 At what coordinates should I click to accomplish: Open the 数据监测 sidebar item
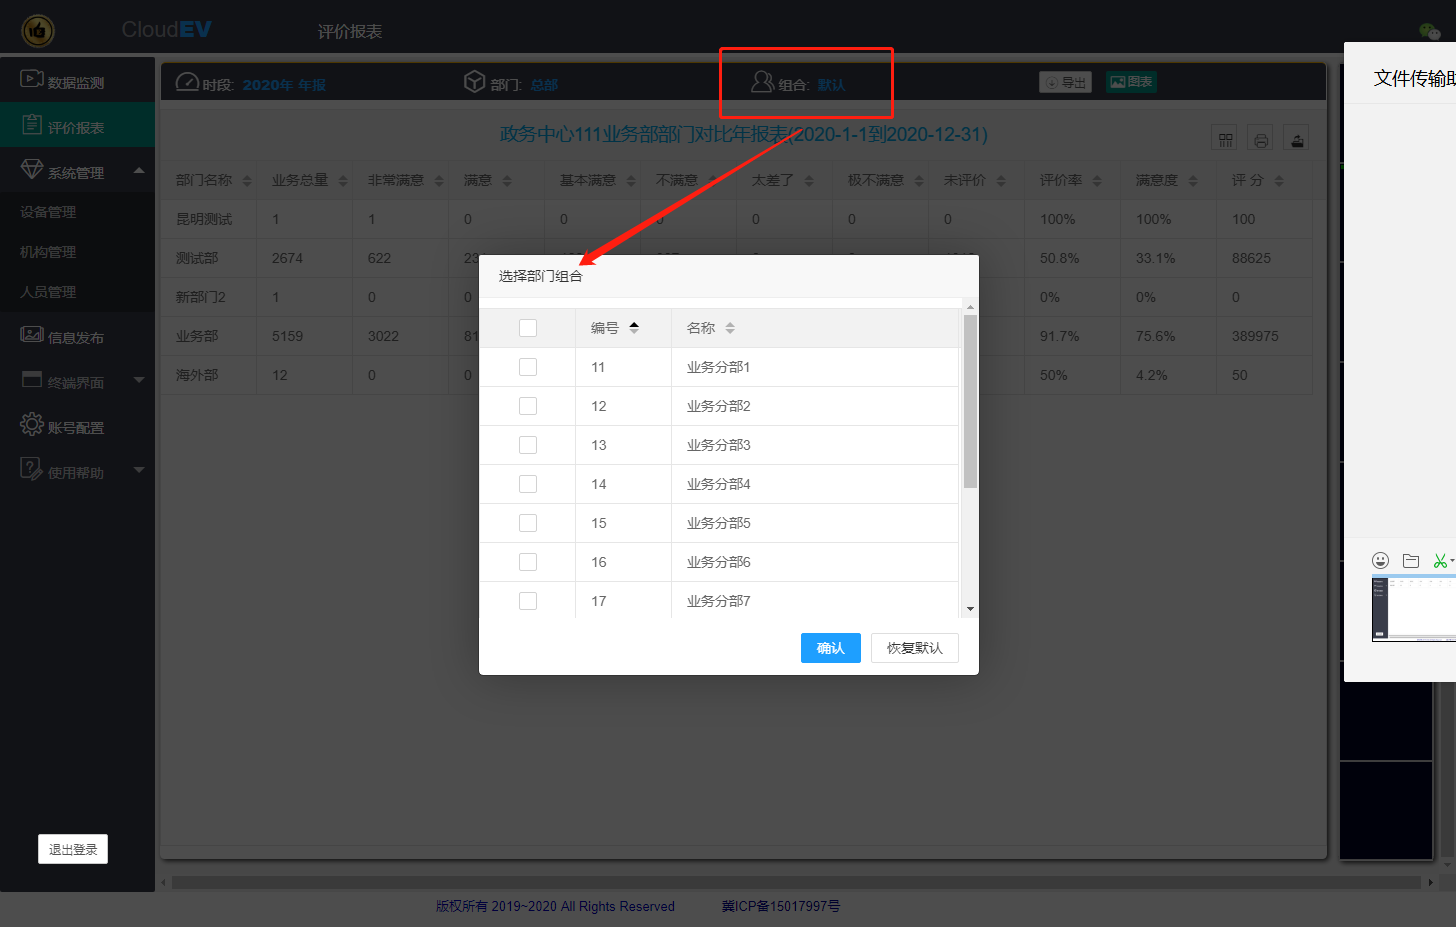[77, 80]
